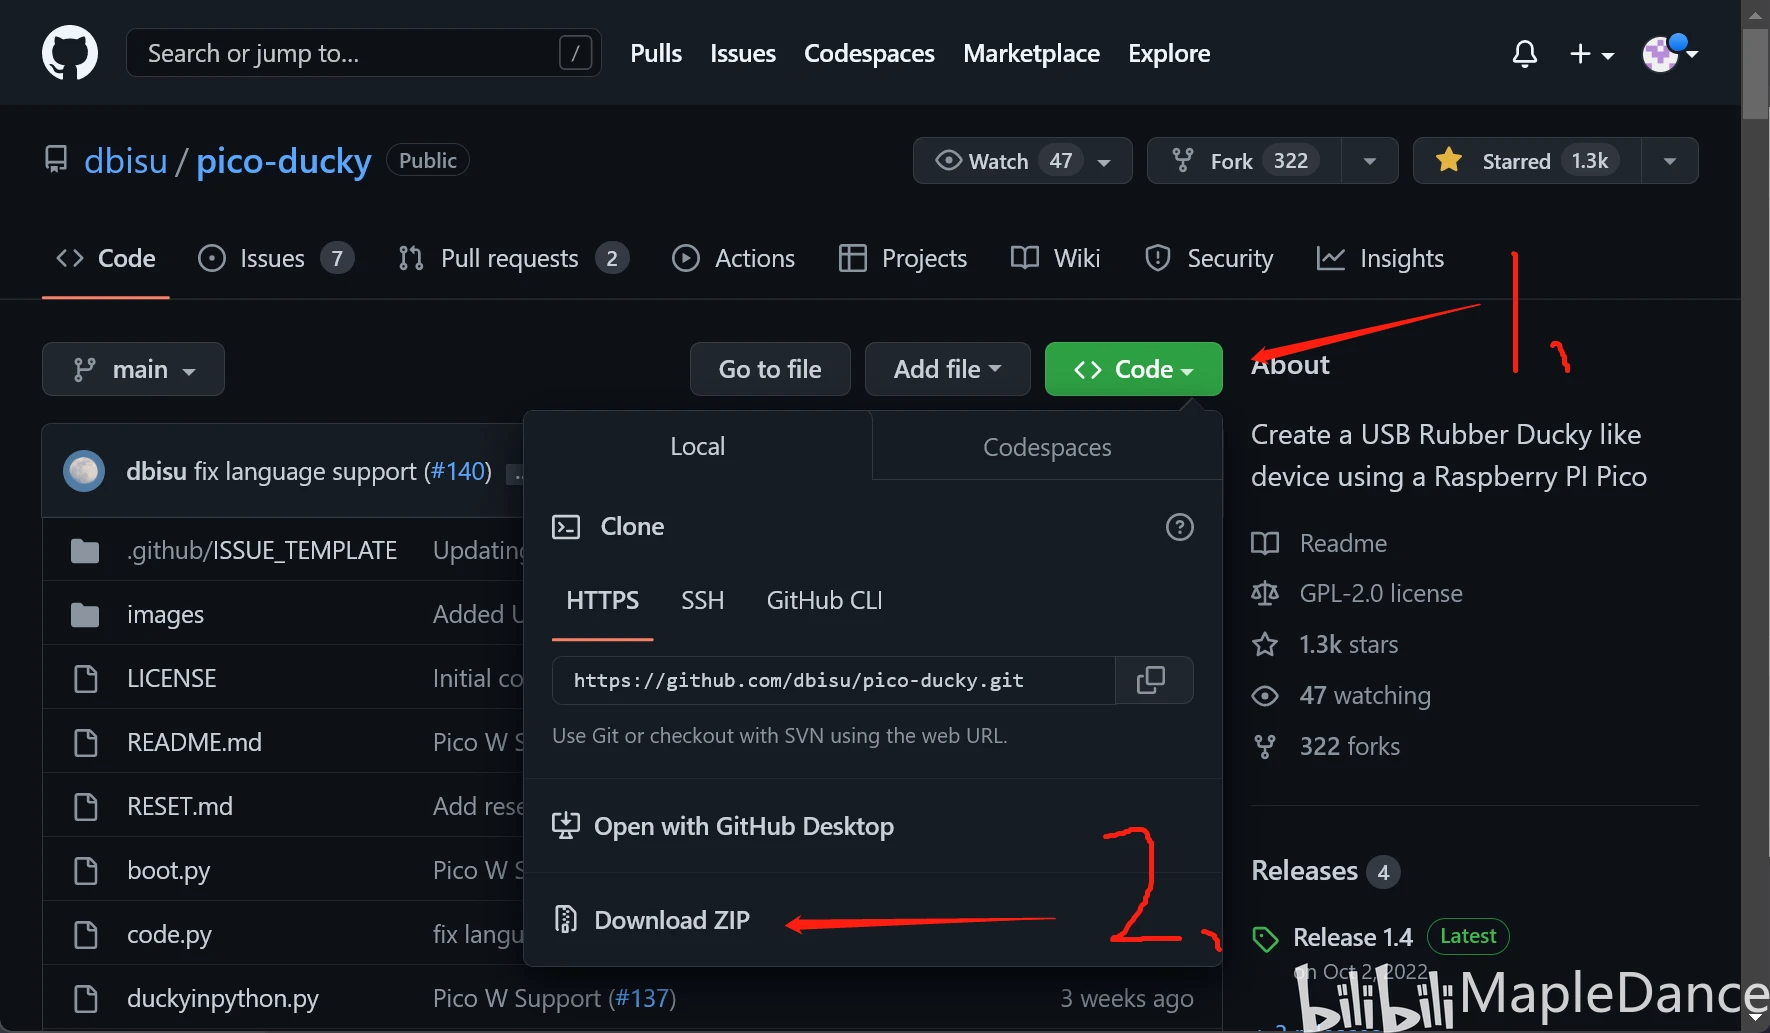Open the boot.py file

tap(168, 871)
